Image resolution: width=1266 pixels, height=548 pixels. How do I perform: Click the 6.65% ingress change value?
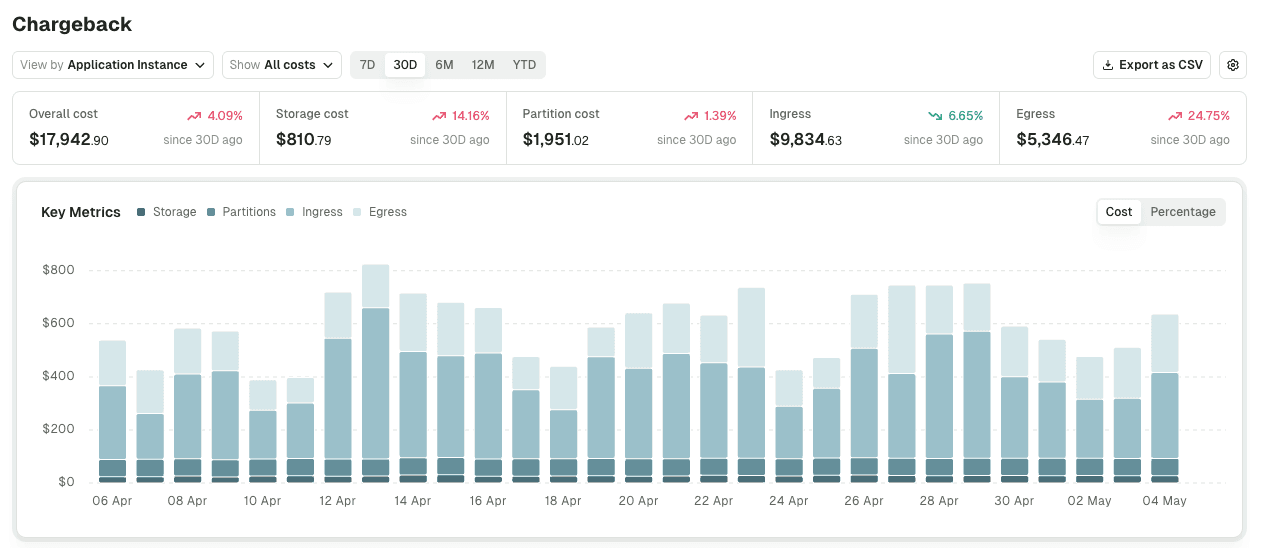coord(965,116)
